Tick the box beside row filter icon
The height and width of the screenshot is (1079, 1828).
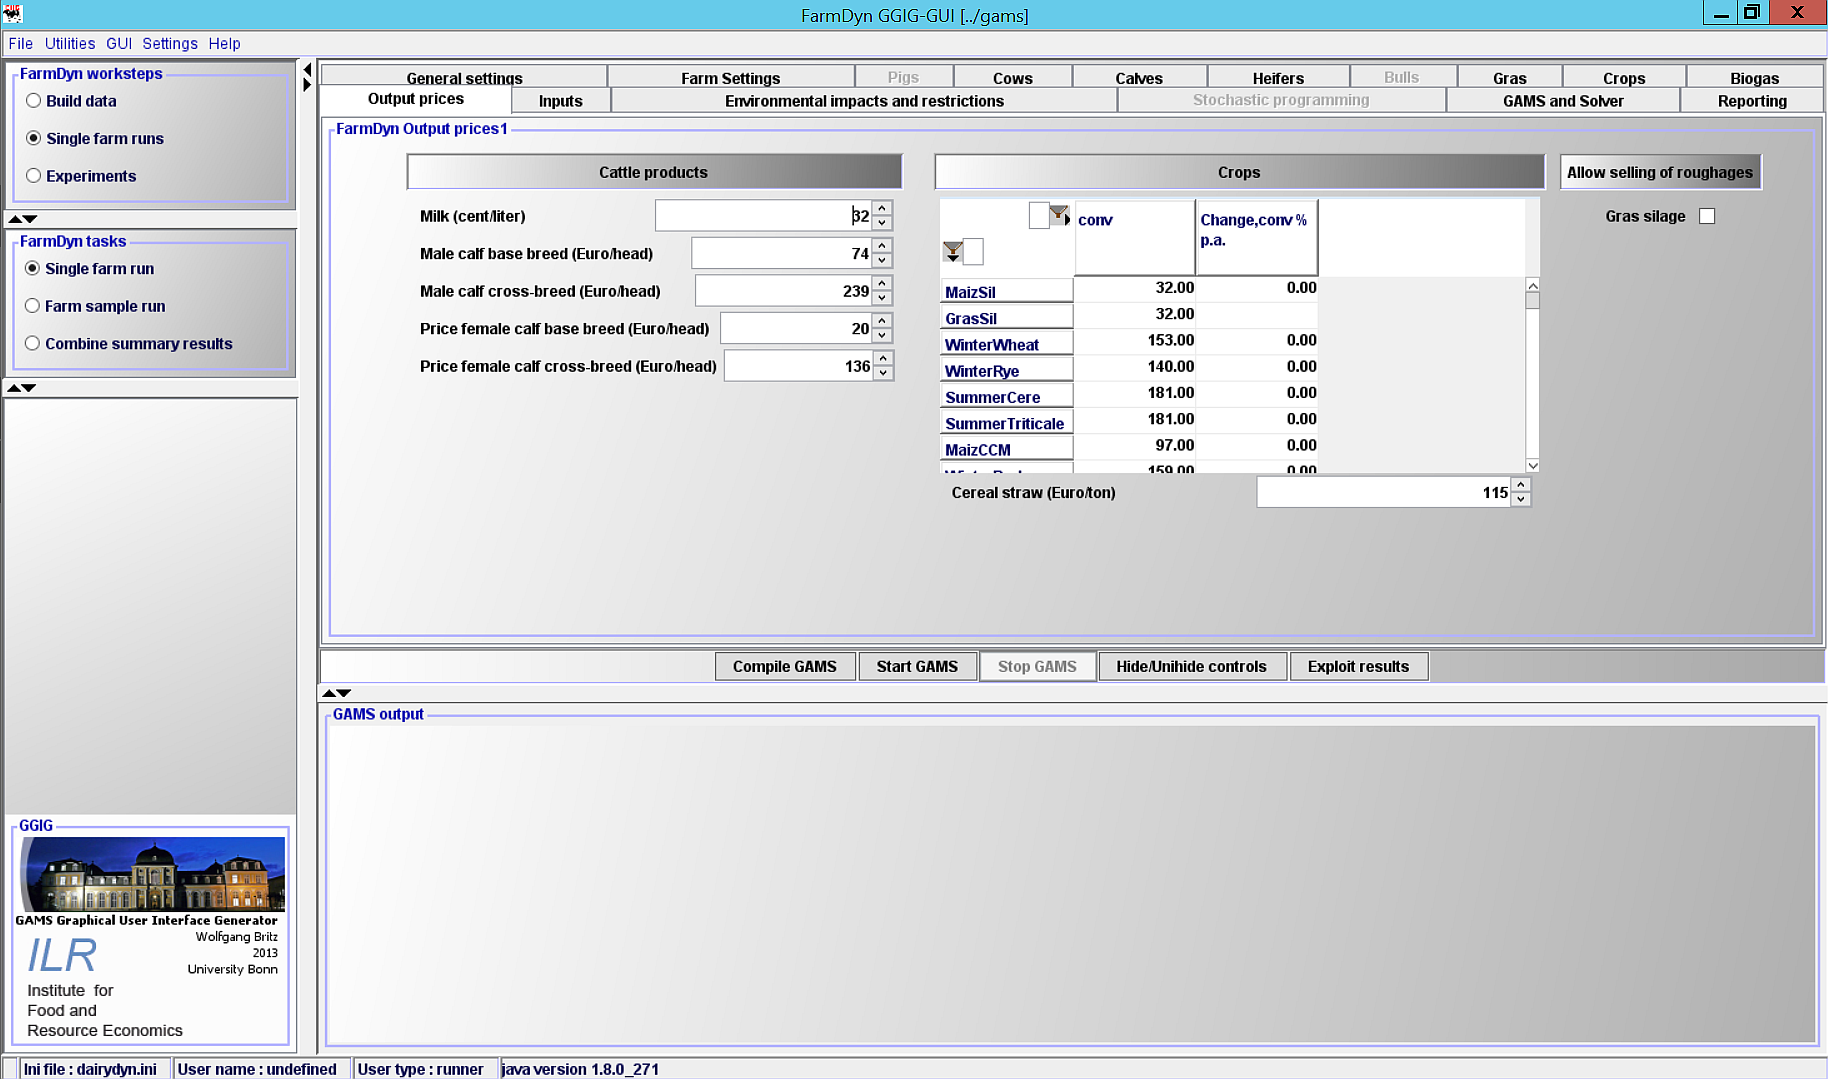(973, 251)
